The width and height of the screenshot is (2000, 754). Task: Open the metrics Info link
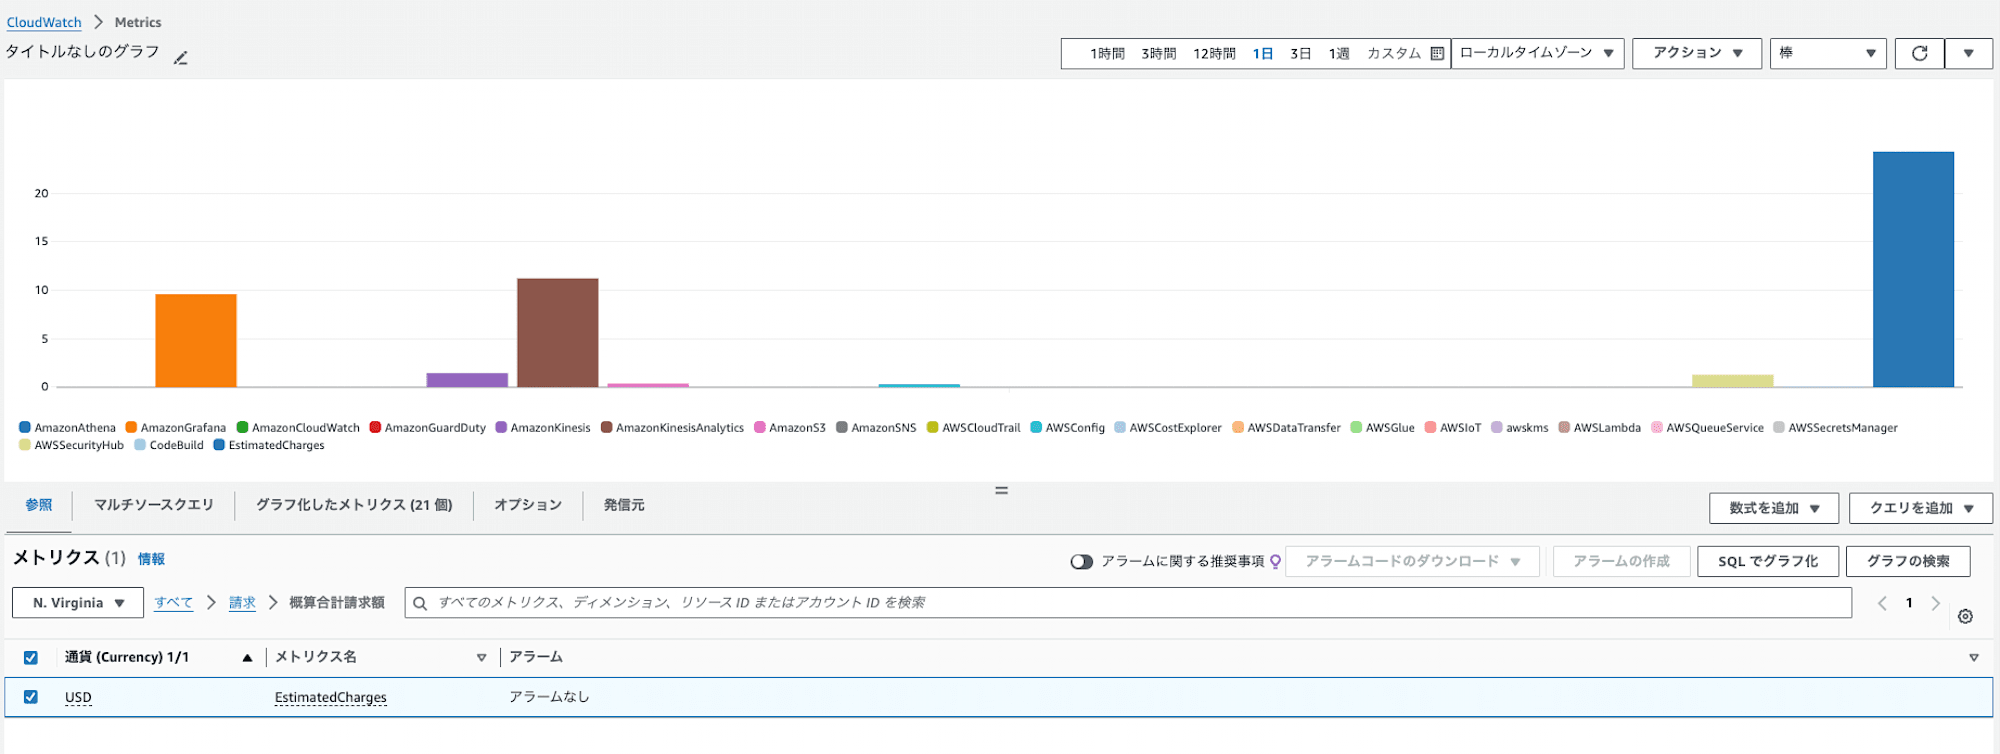point(151,559)
